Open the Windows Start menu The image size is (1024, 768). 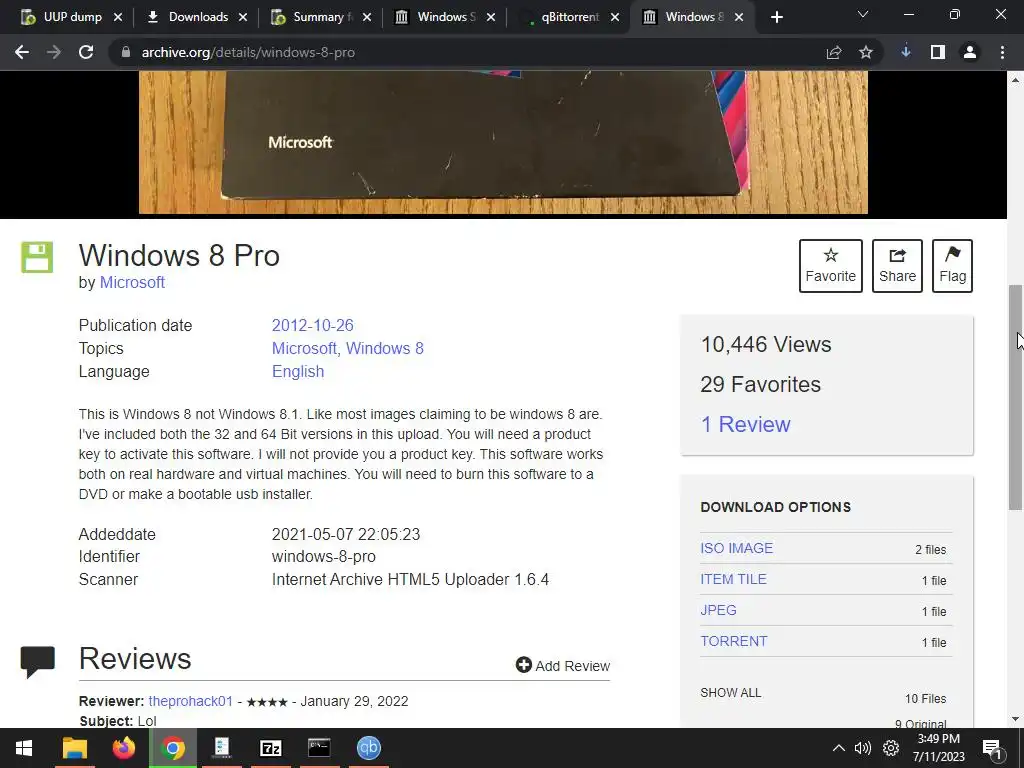click(x=24, y=748)
